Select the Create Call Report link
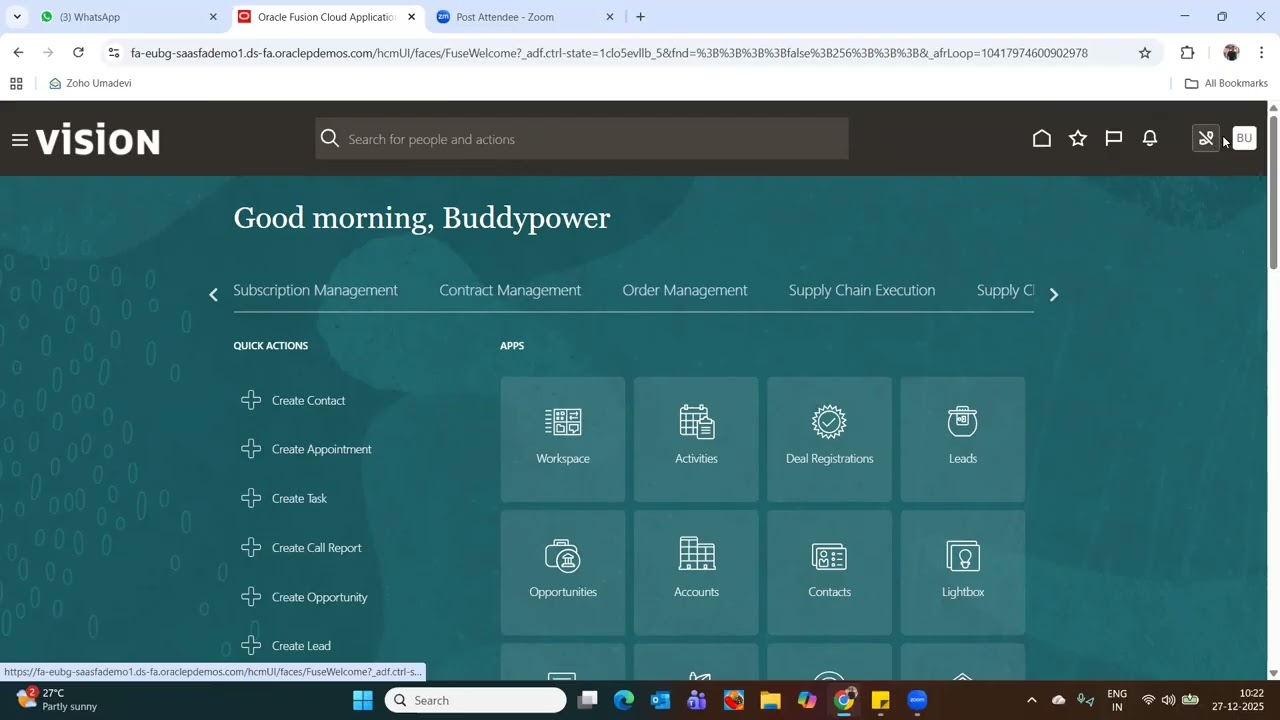 click(316, 548)
